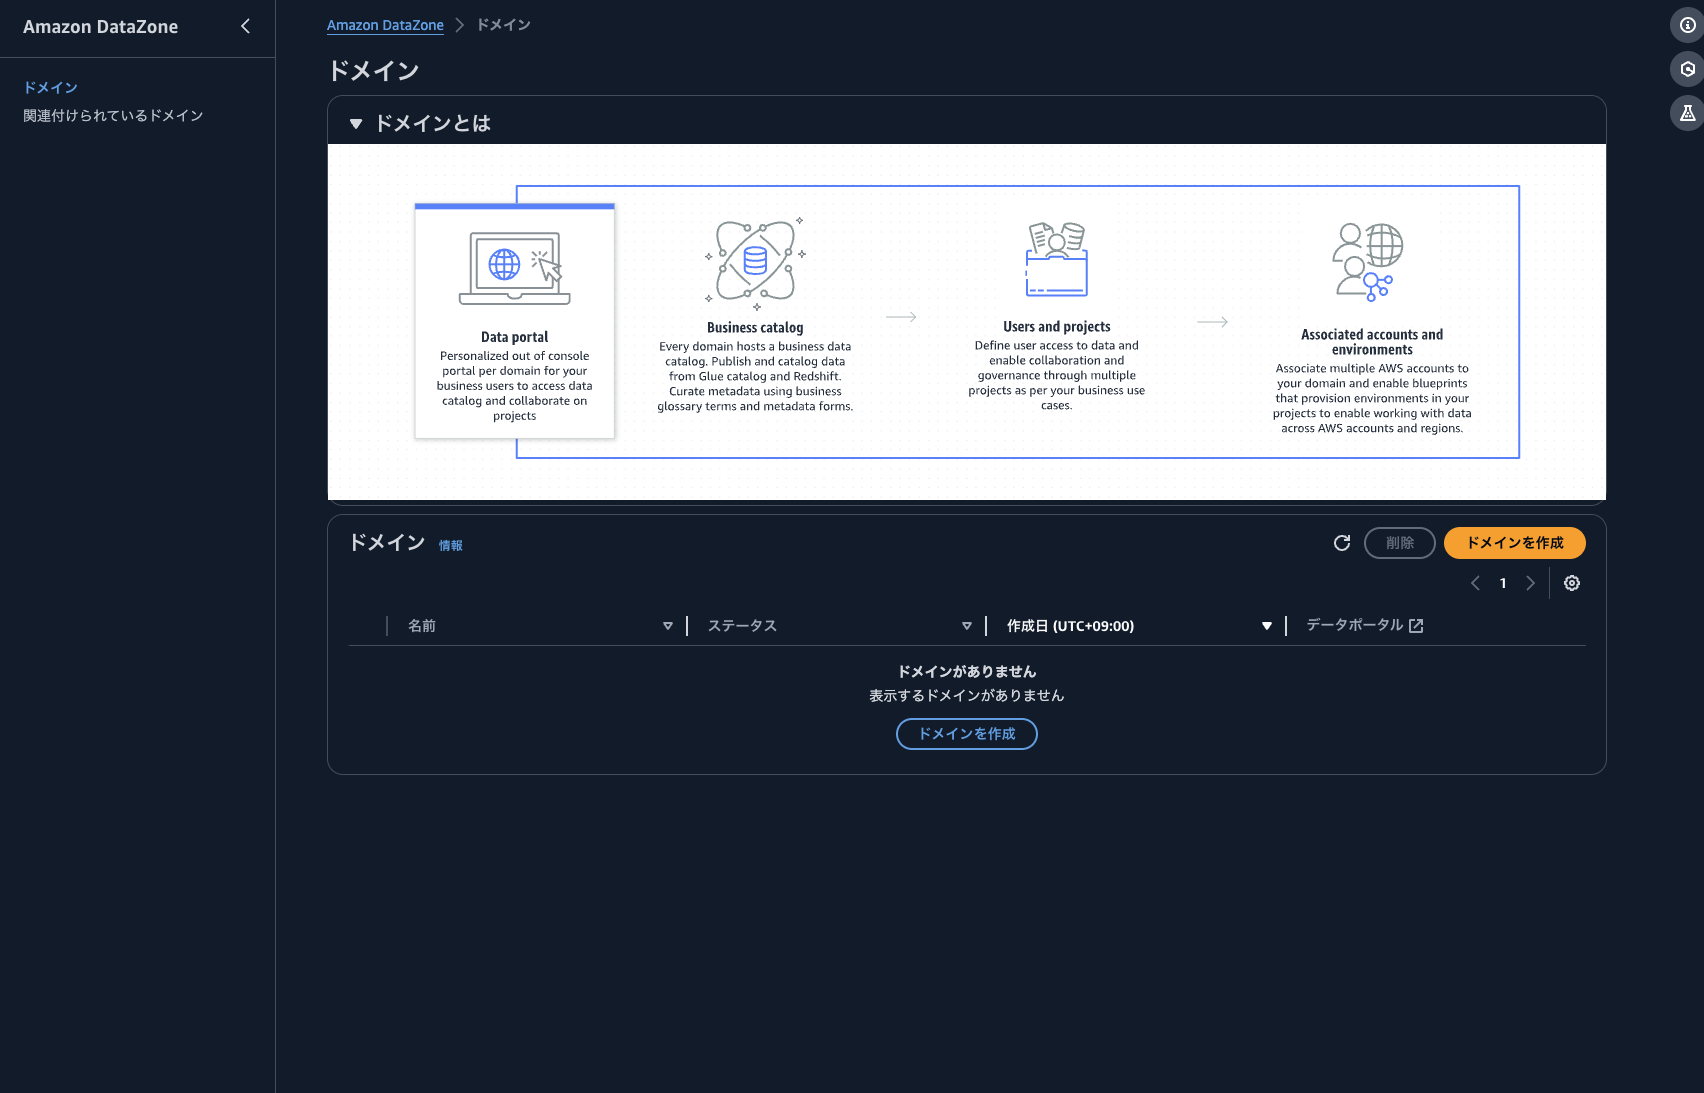1704x1093 pixels.
Task: Open the 名前 column filter dropdown
Action: [x=667, y=625]
